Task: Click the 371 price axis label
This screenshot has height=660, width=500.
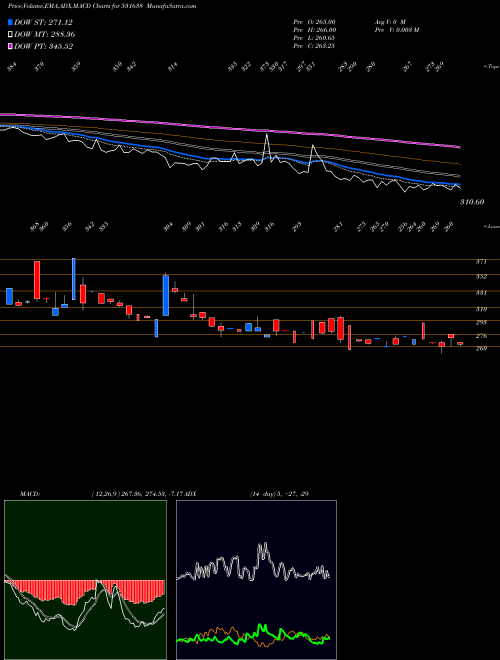Action: click(481, 262)
